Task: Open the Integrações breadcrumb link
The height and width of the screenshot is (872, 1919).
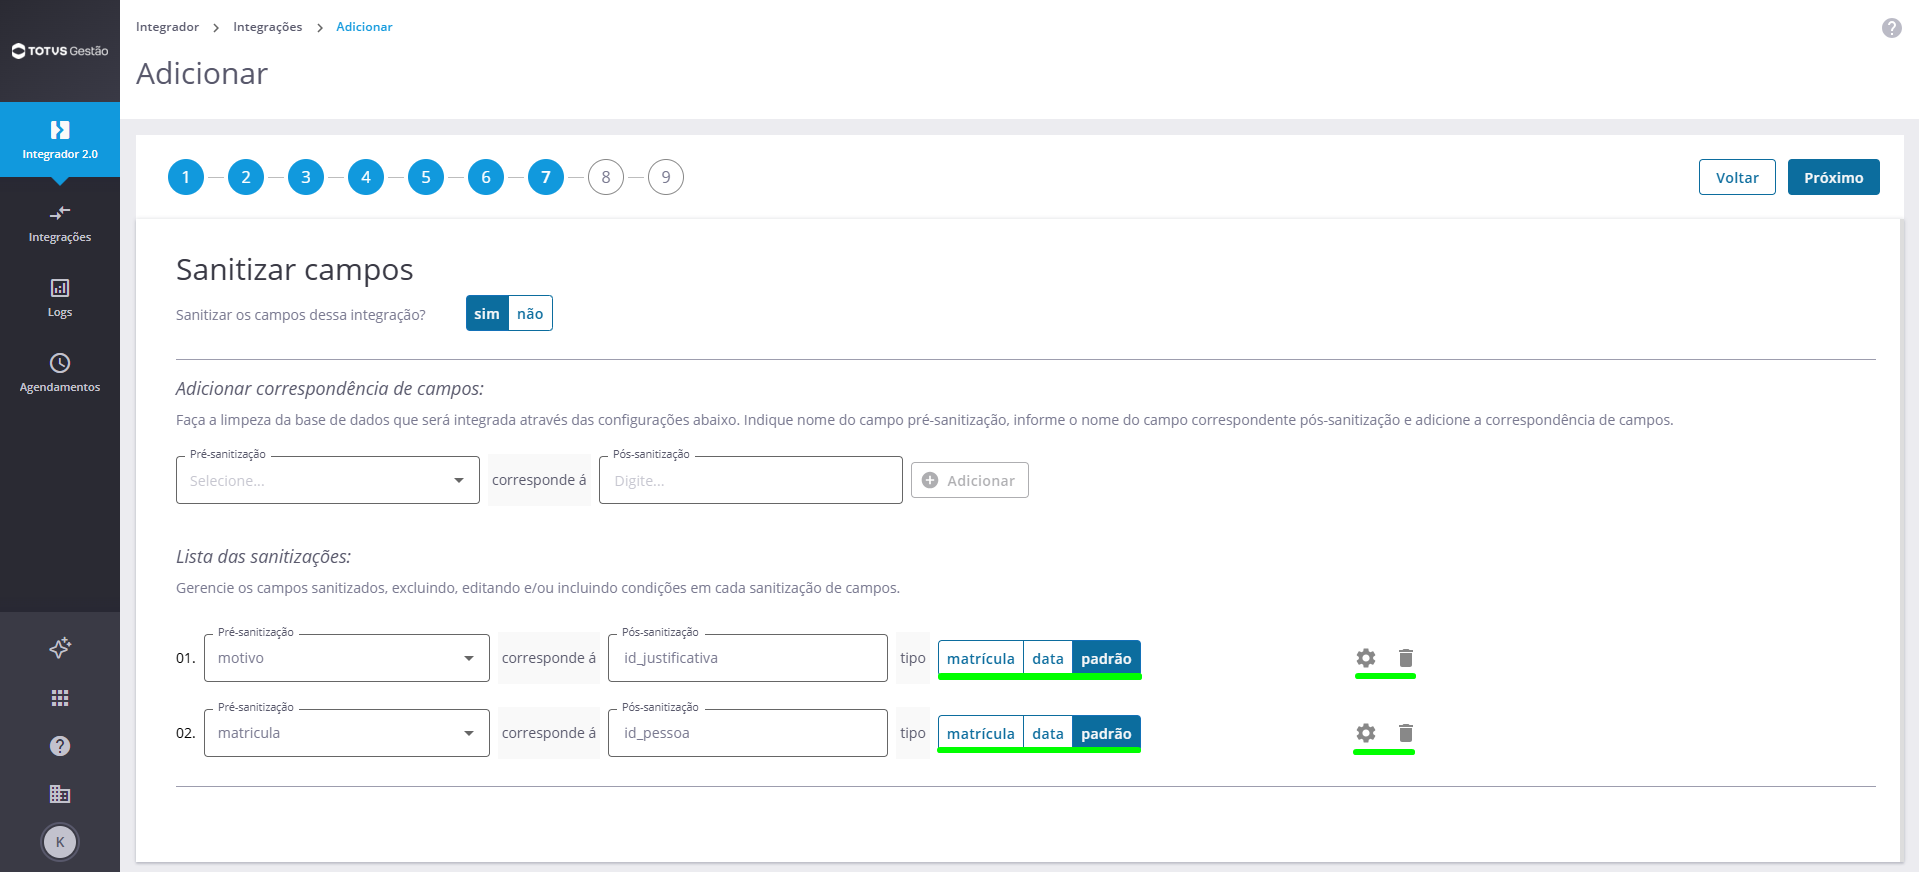Action: point(267,27)
